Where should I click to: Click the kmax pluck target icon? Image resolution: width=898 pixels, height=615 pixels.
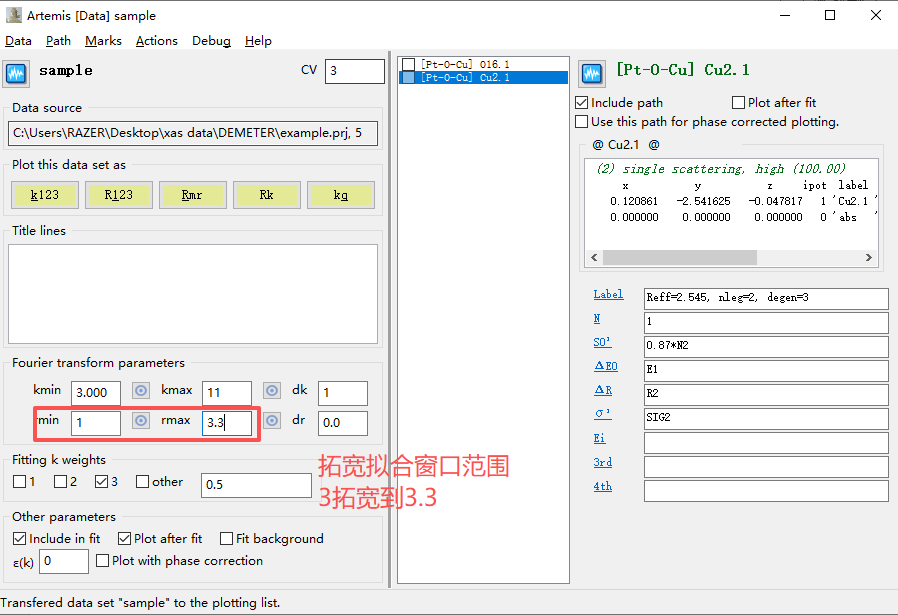pyautogui.click(x=272, y=391)
